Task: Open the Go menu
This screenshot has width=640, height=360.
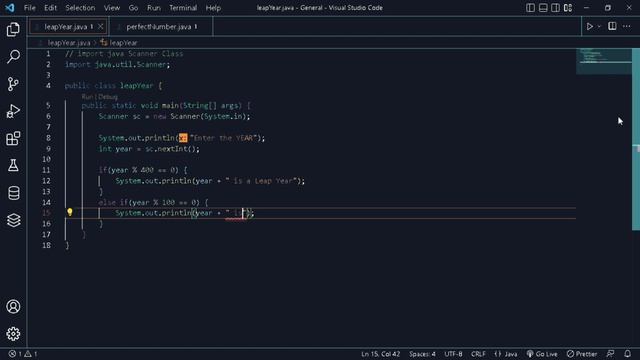Action: (x=133, y=8)
